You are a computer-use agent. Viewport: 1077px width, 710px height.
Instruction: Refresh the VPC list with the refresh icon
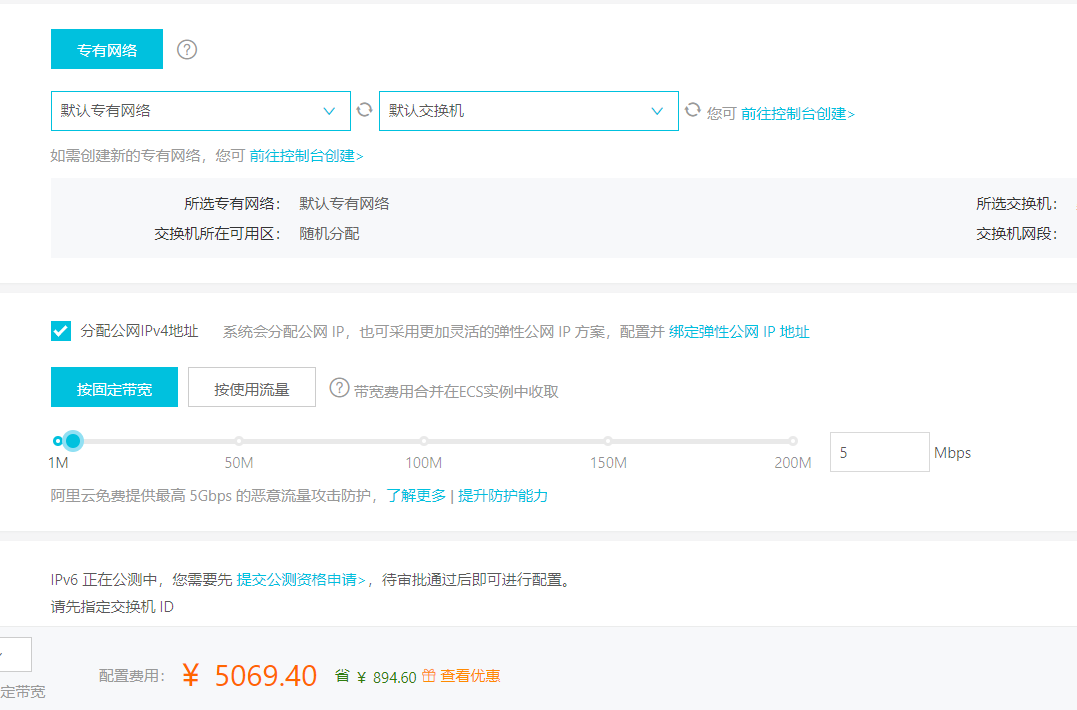365,110
